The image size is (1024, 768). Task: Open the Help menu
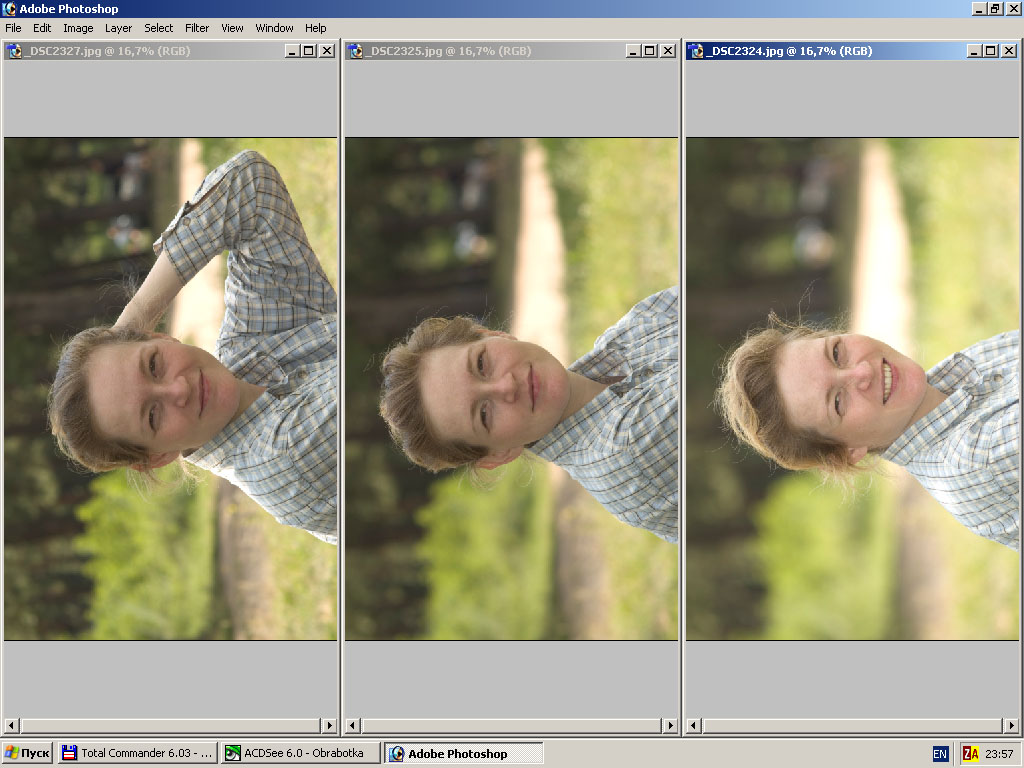coord(315,28)
